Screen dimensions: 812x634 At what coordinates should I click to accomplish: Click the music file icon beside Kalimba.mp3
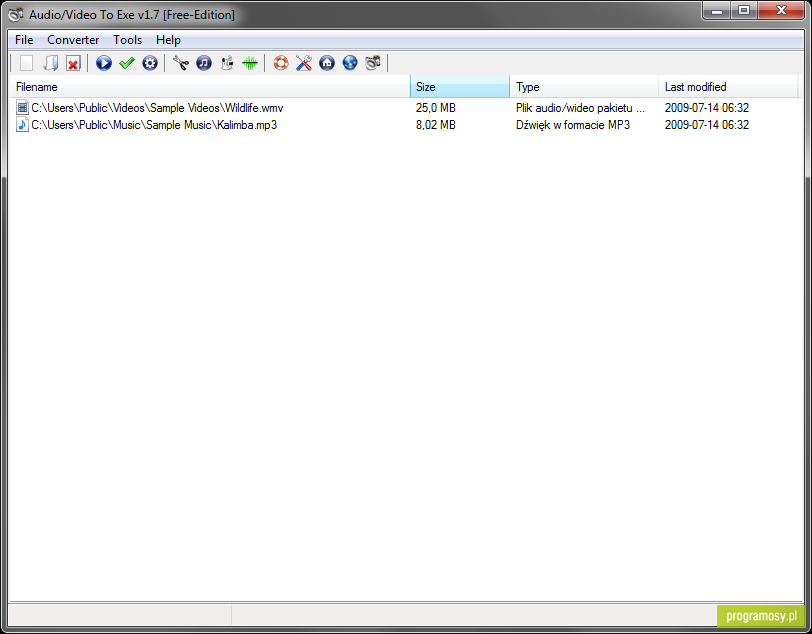(x=22, y=125)
